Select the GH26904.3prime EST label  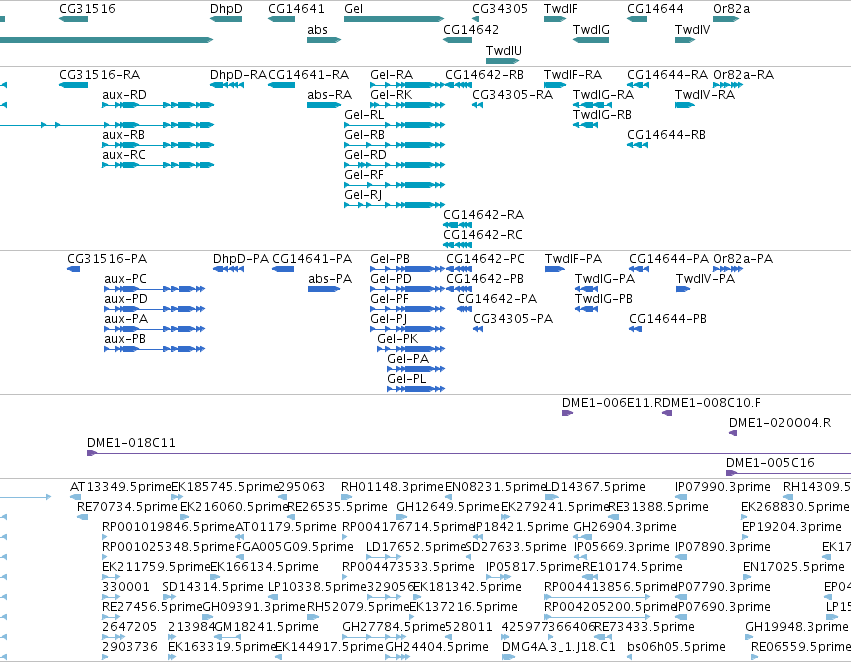point(625,527)
